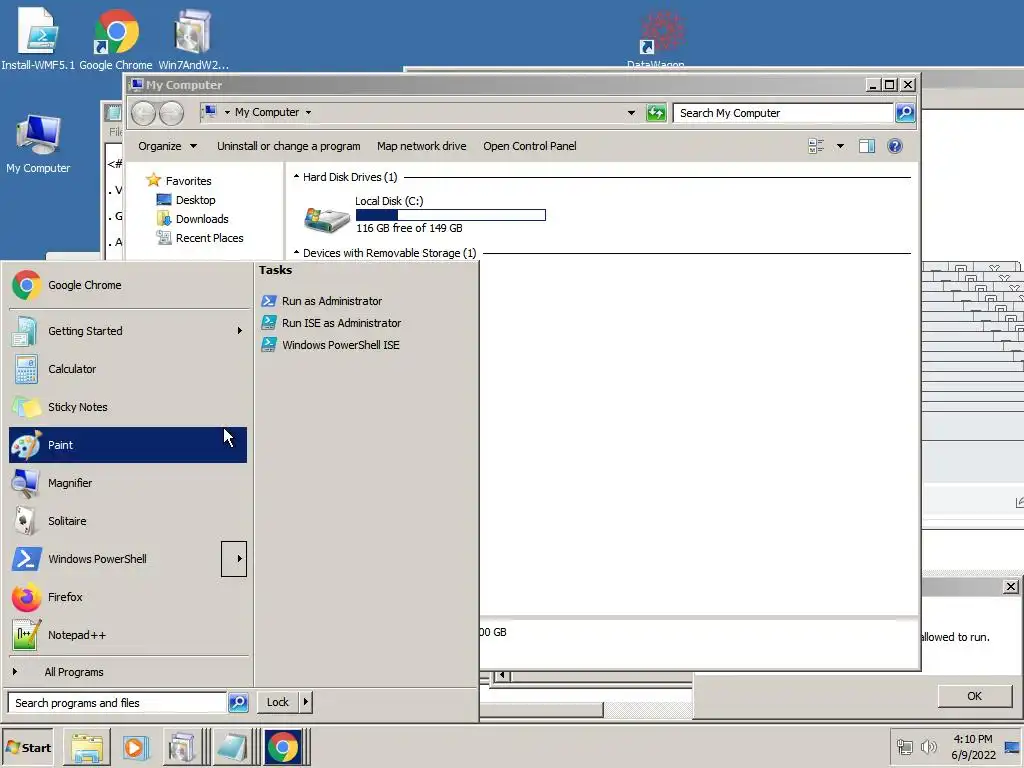Collapse Hard Disk Drives group
This screenshot has height=768, width=1024.
pos(296,176)
